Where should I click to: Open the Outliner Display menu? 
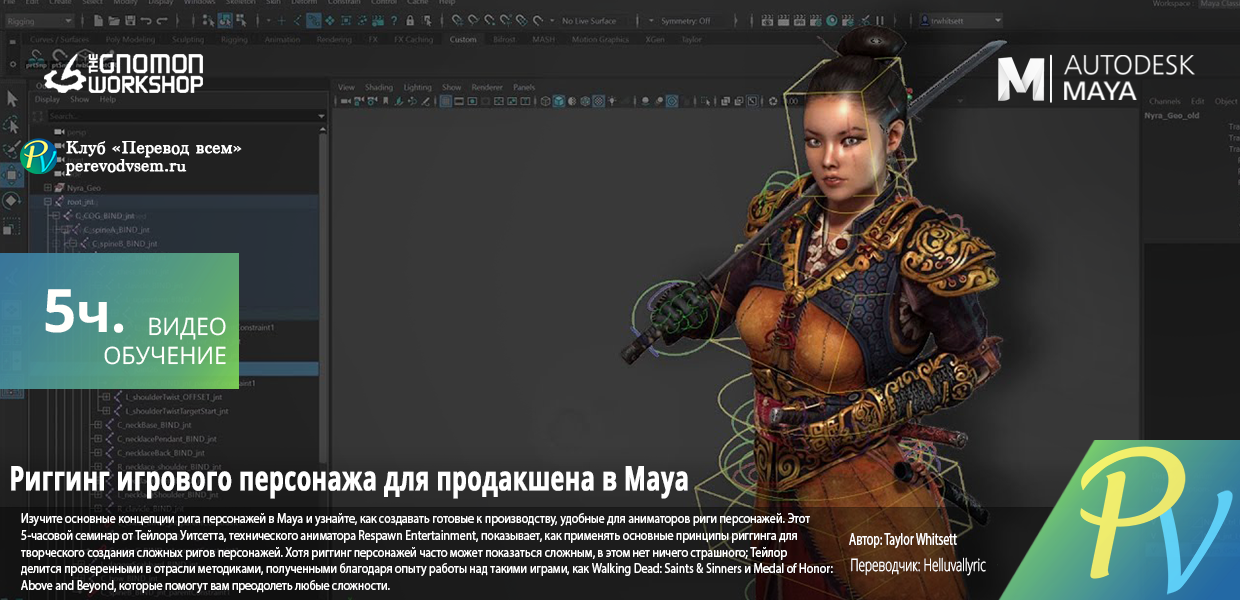47,99
